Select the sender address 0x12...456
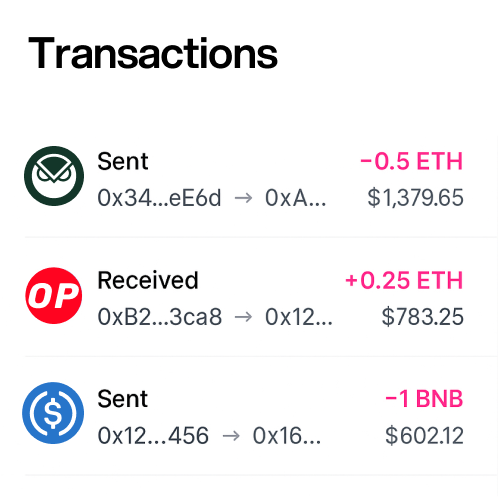The width and height of the screenshot is (500, 500). click(153, 436)
